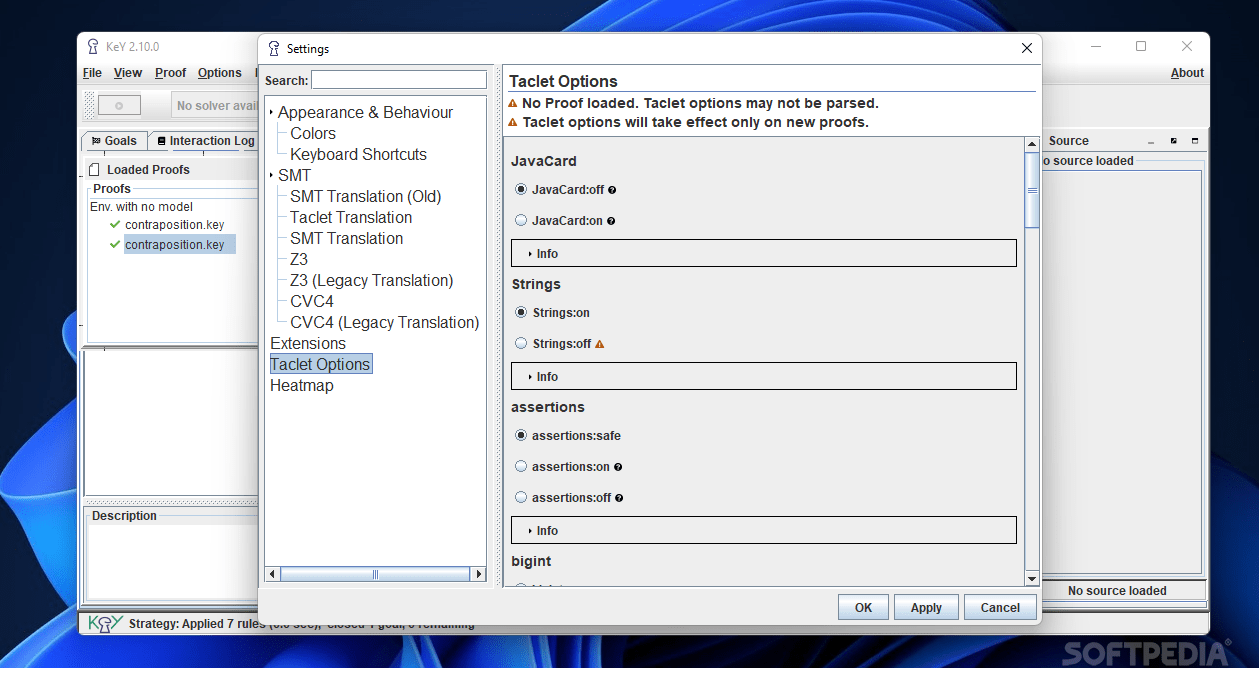
Task: Select the Strings:off radio button
Action: tap(521, 343)
